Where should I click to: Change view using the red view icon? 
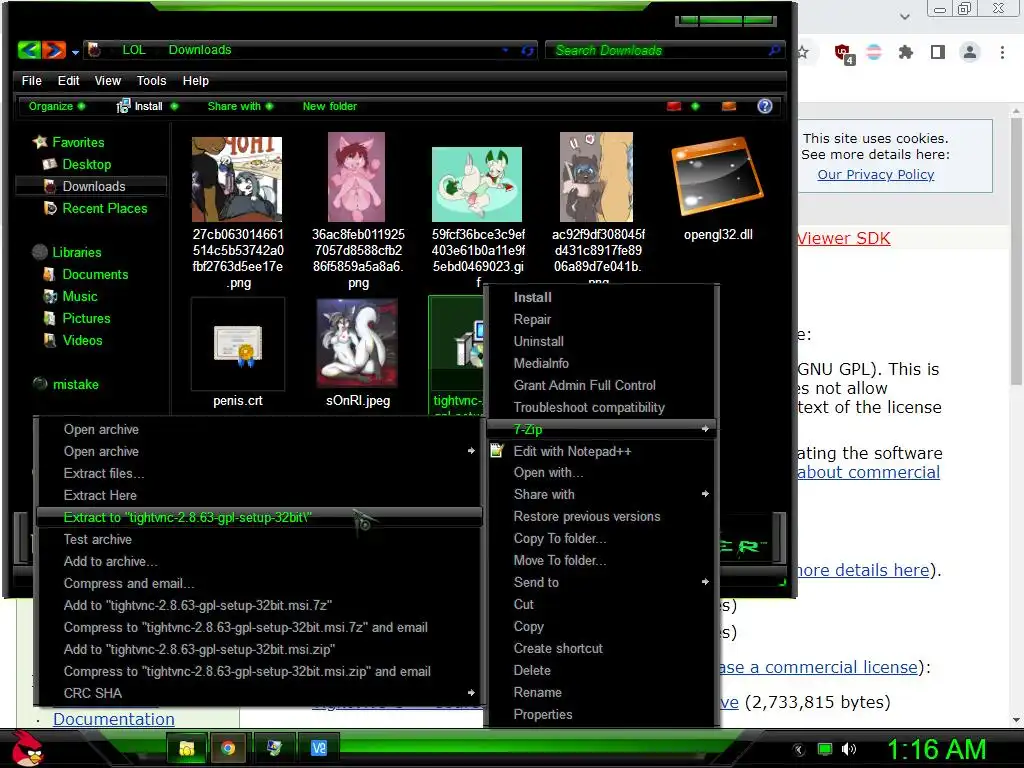[x=674, y=106]
